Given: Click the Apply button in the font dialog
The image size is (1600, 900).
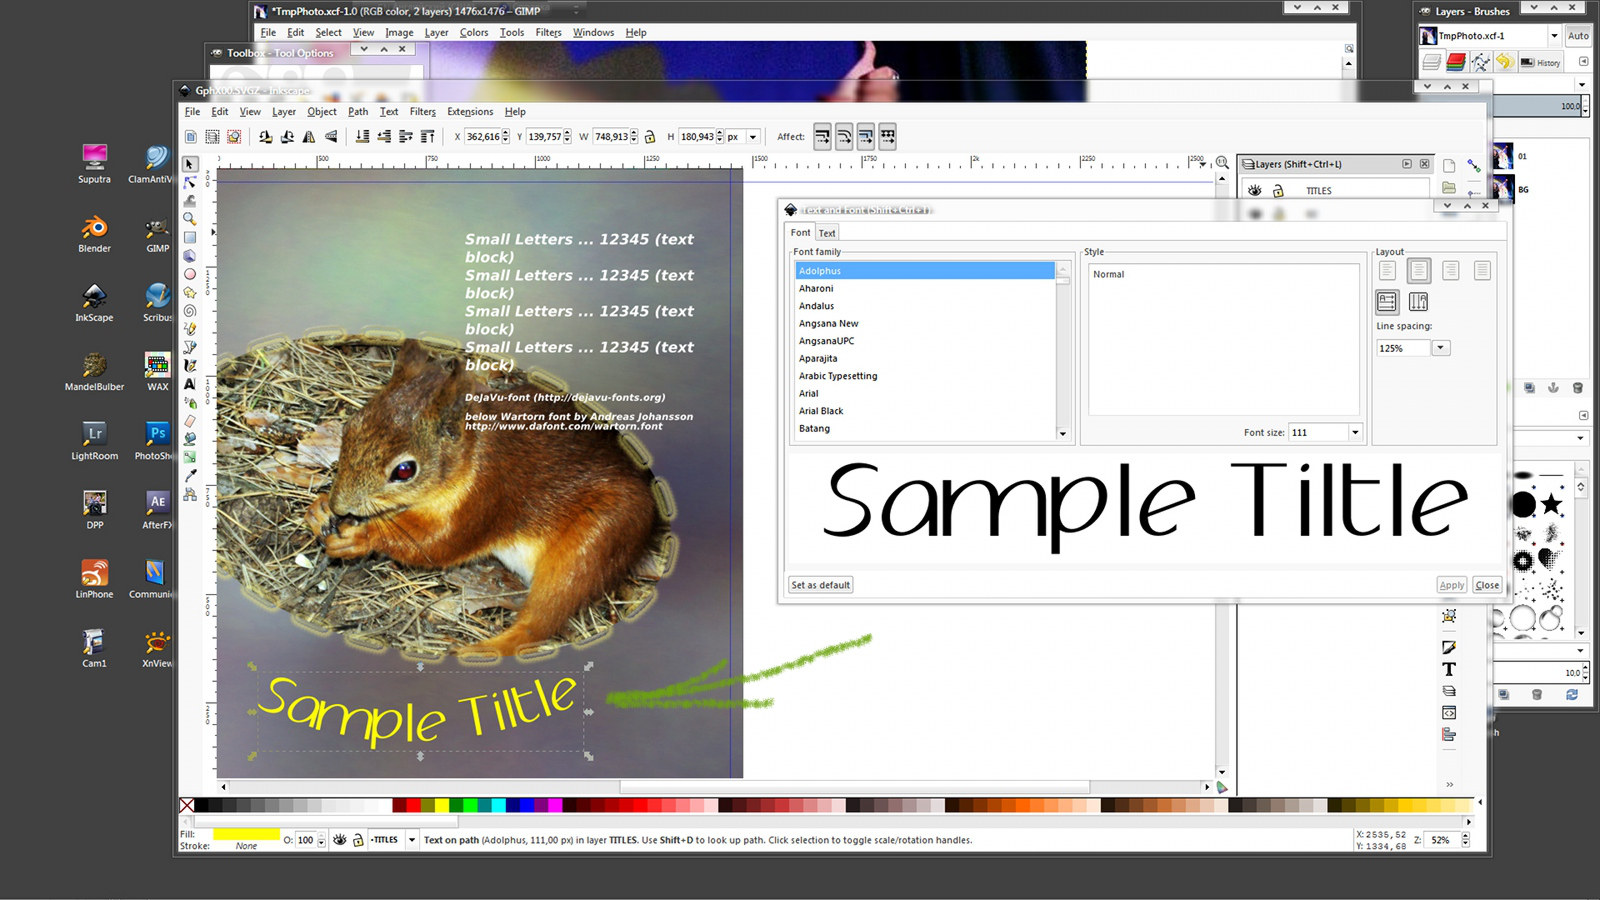Looking at the screenshot, I should tap(1451, 585).
